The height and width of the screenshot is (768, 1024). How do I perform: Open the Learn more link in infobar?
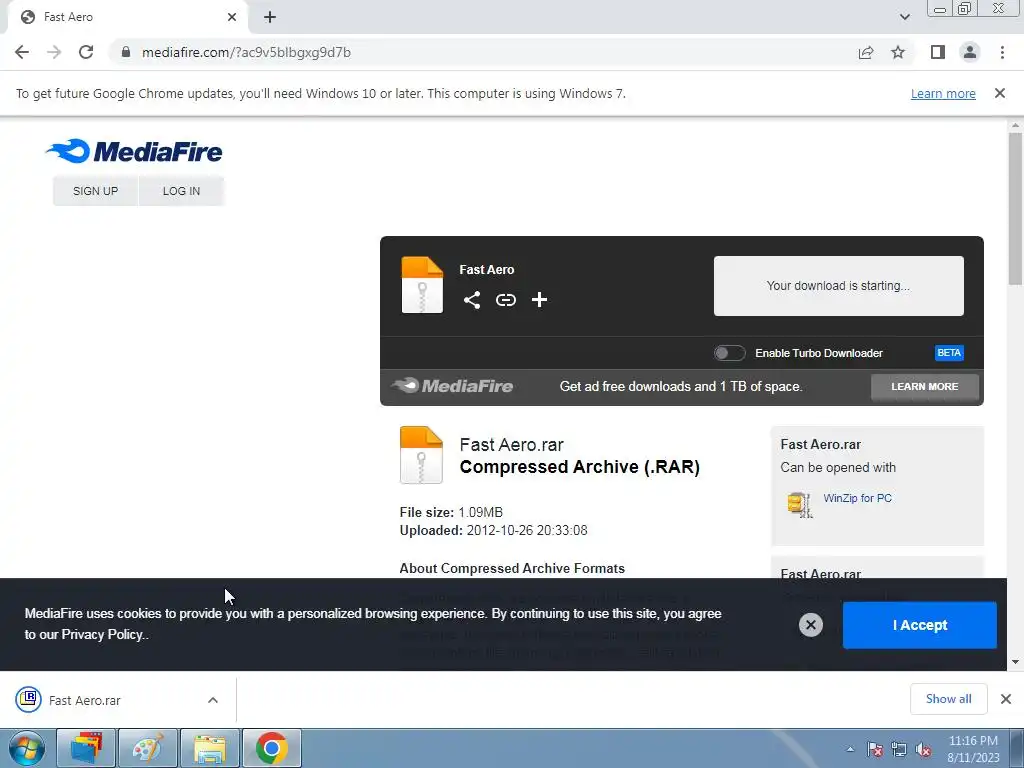(x=943, y=94)
